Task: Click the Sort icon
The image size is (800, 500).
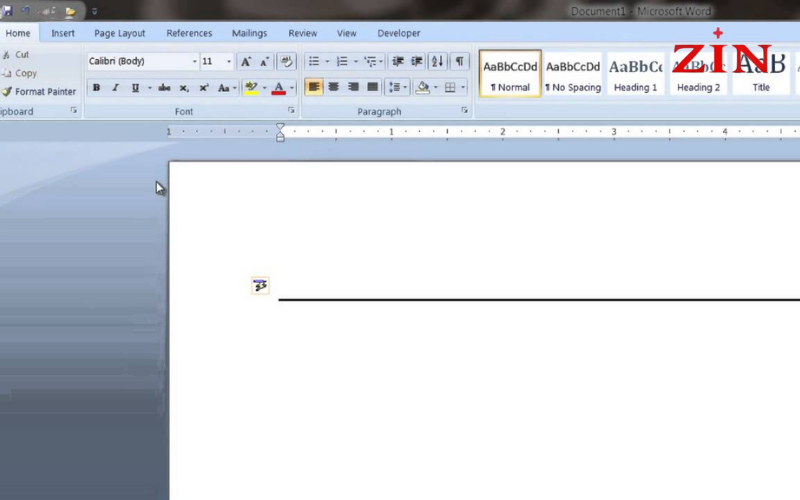Action: (x=438, y=62)
